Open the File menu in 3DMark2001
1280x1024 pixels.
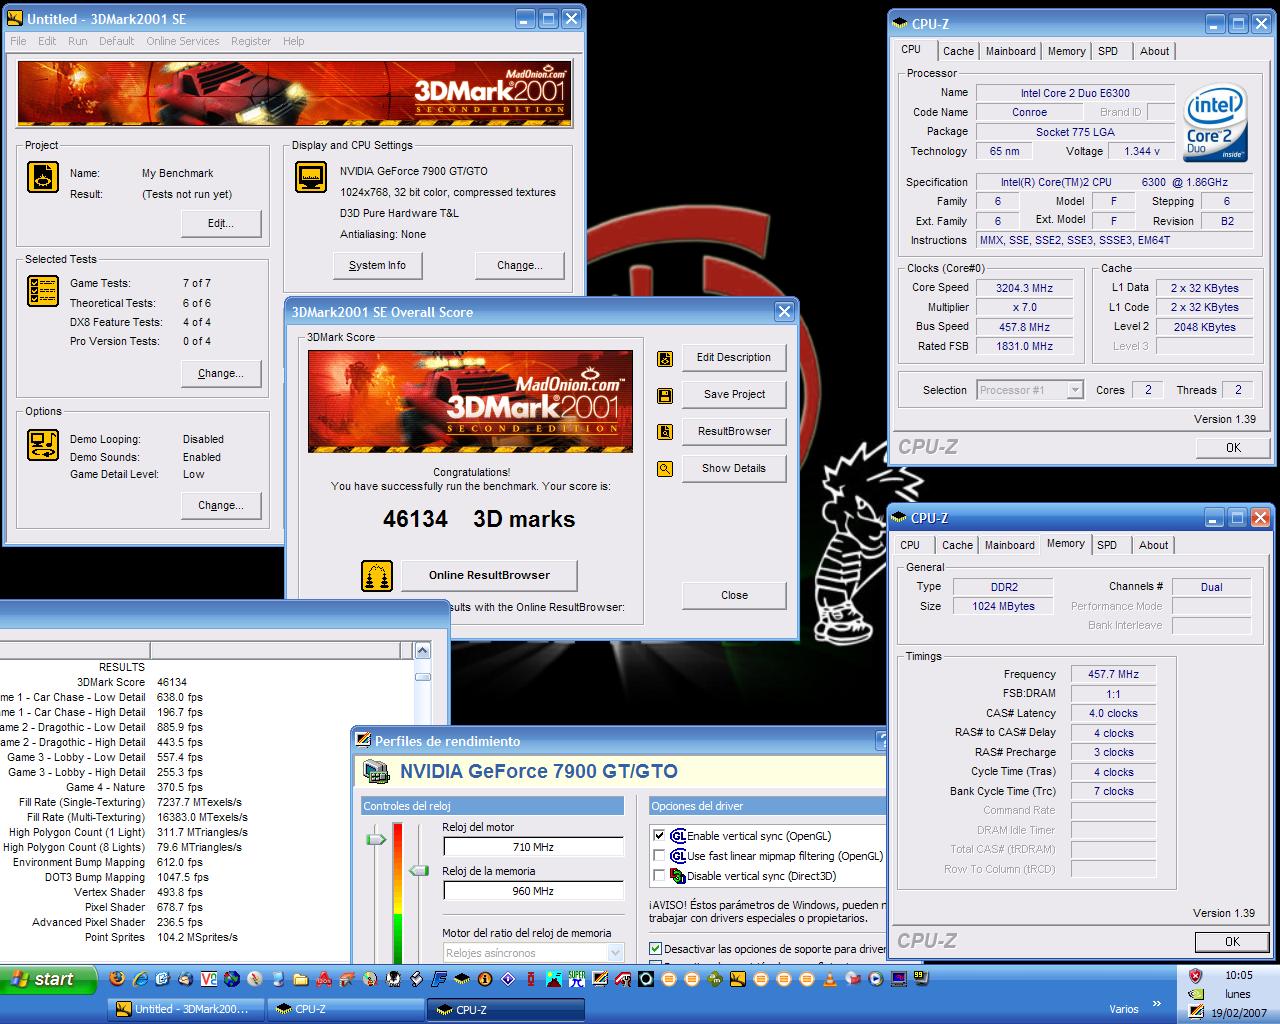(18, 41)
